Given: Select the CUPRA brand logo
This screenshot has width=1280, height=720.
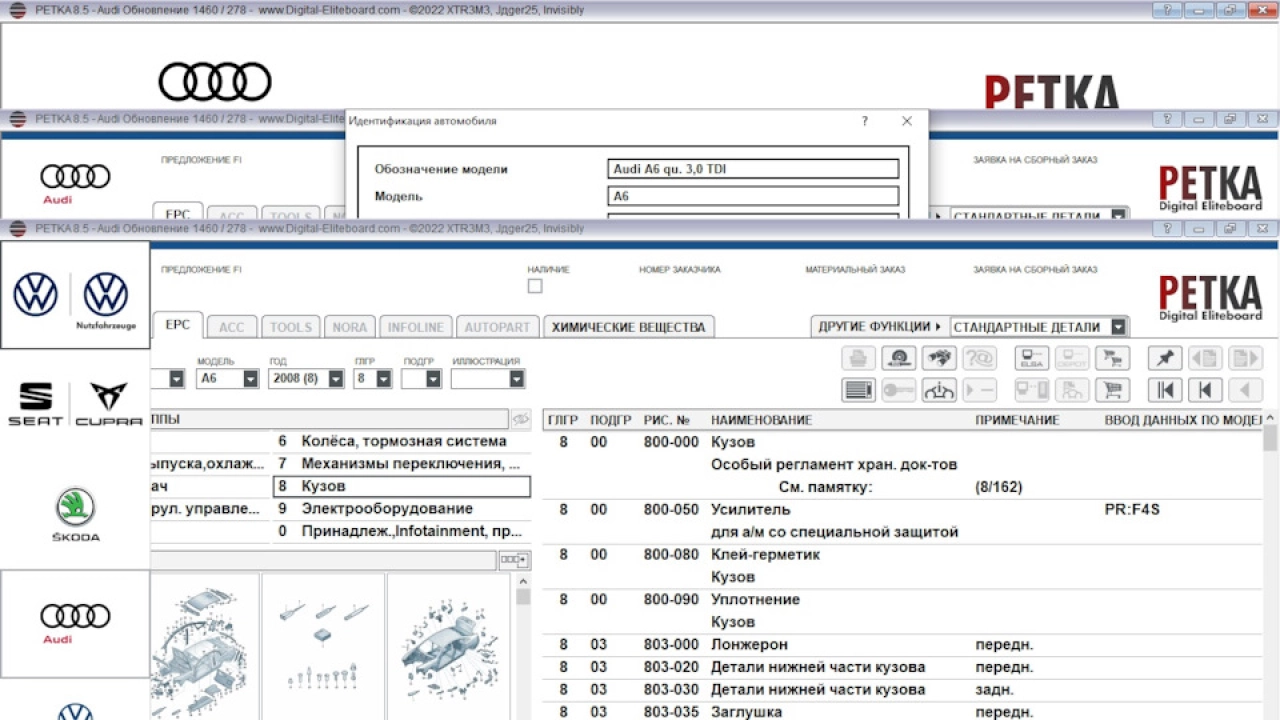Looking at the screenshot, I should pos(109,404).
